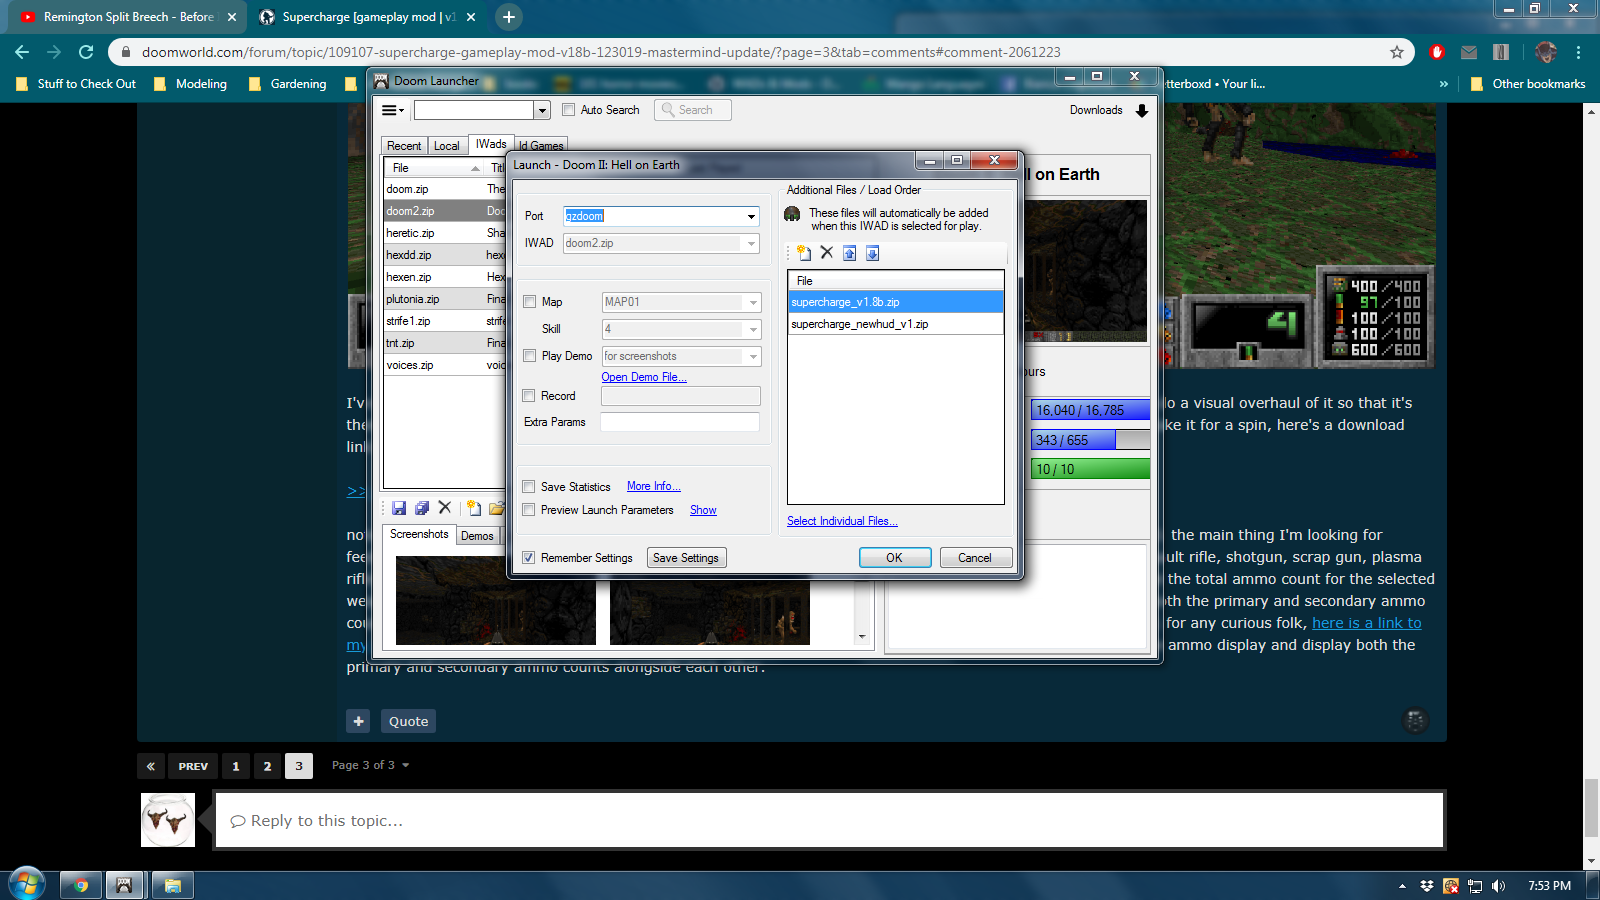Click the remove file X icon in Additional Files
The height and width of the screenshot is (900, 1600).
coord(827,253)
